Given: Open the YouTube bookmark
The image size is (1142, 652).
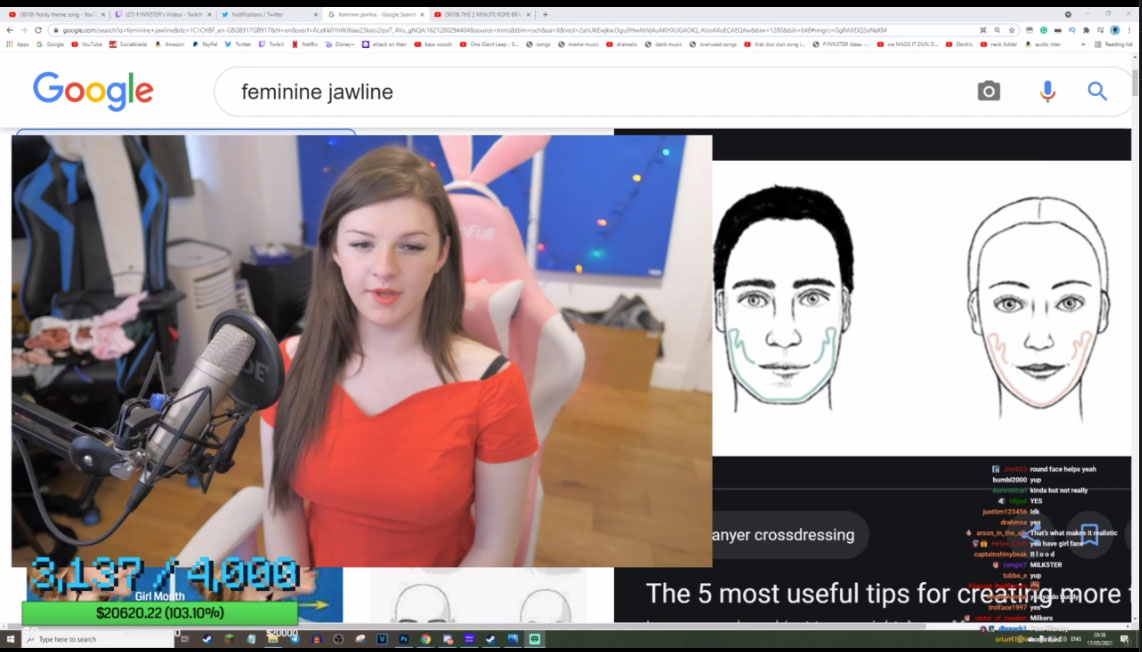Looking at the screenshot, I should click(x=87, y=44).
